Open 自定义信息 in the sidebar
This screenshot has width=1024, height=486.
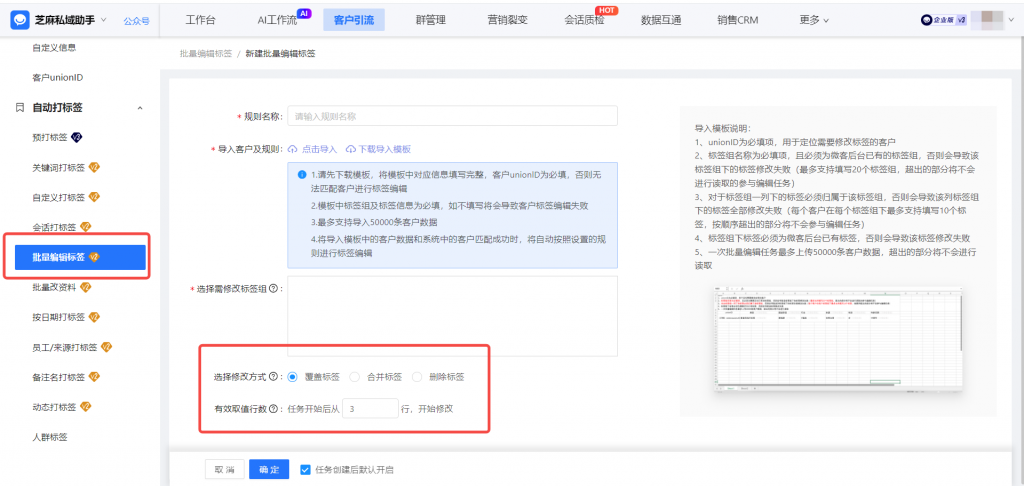(x=54, y=48)
